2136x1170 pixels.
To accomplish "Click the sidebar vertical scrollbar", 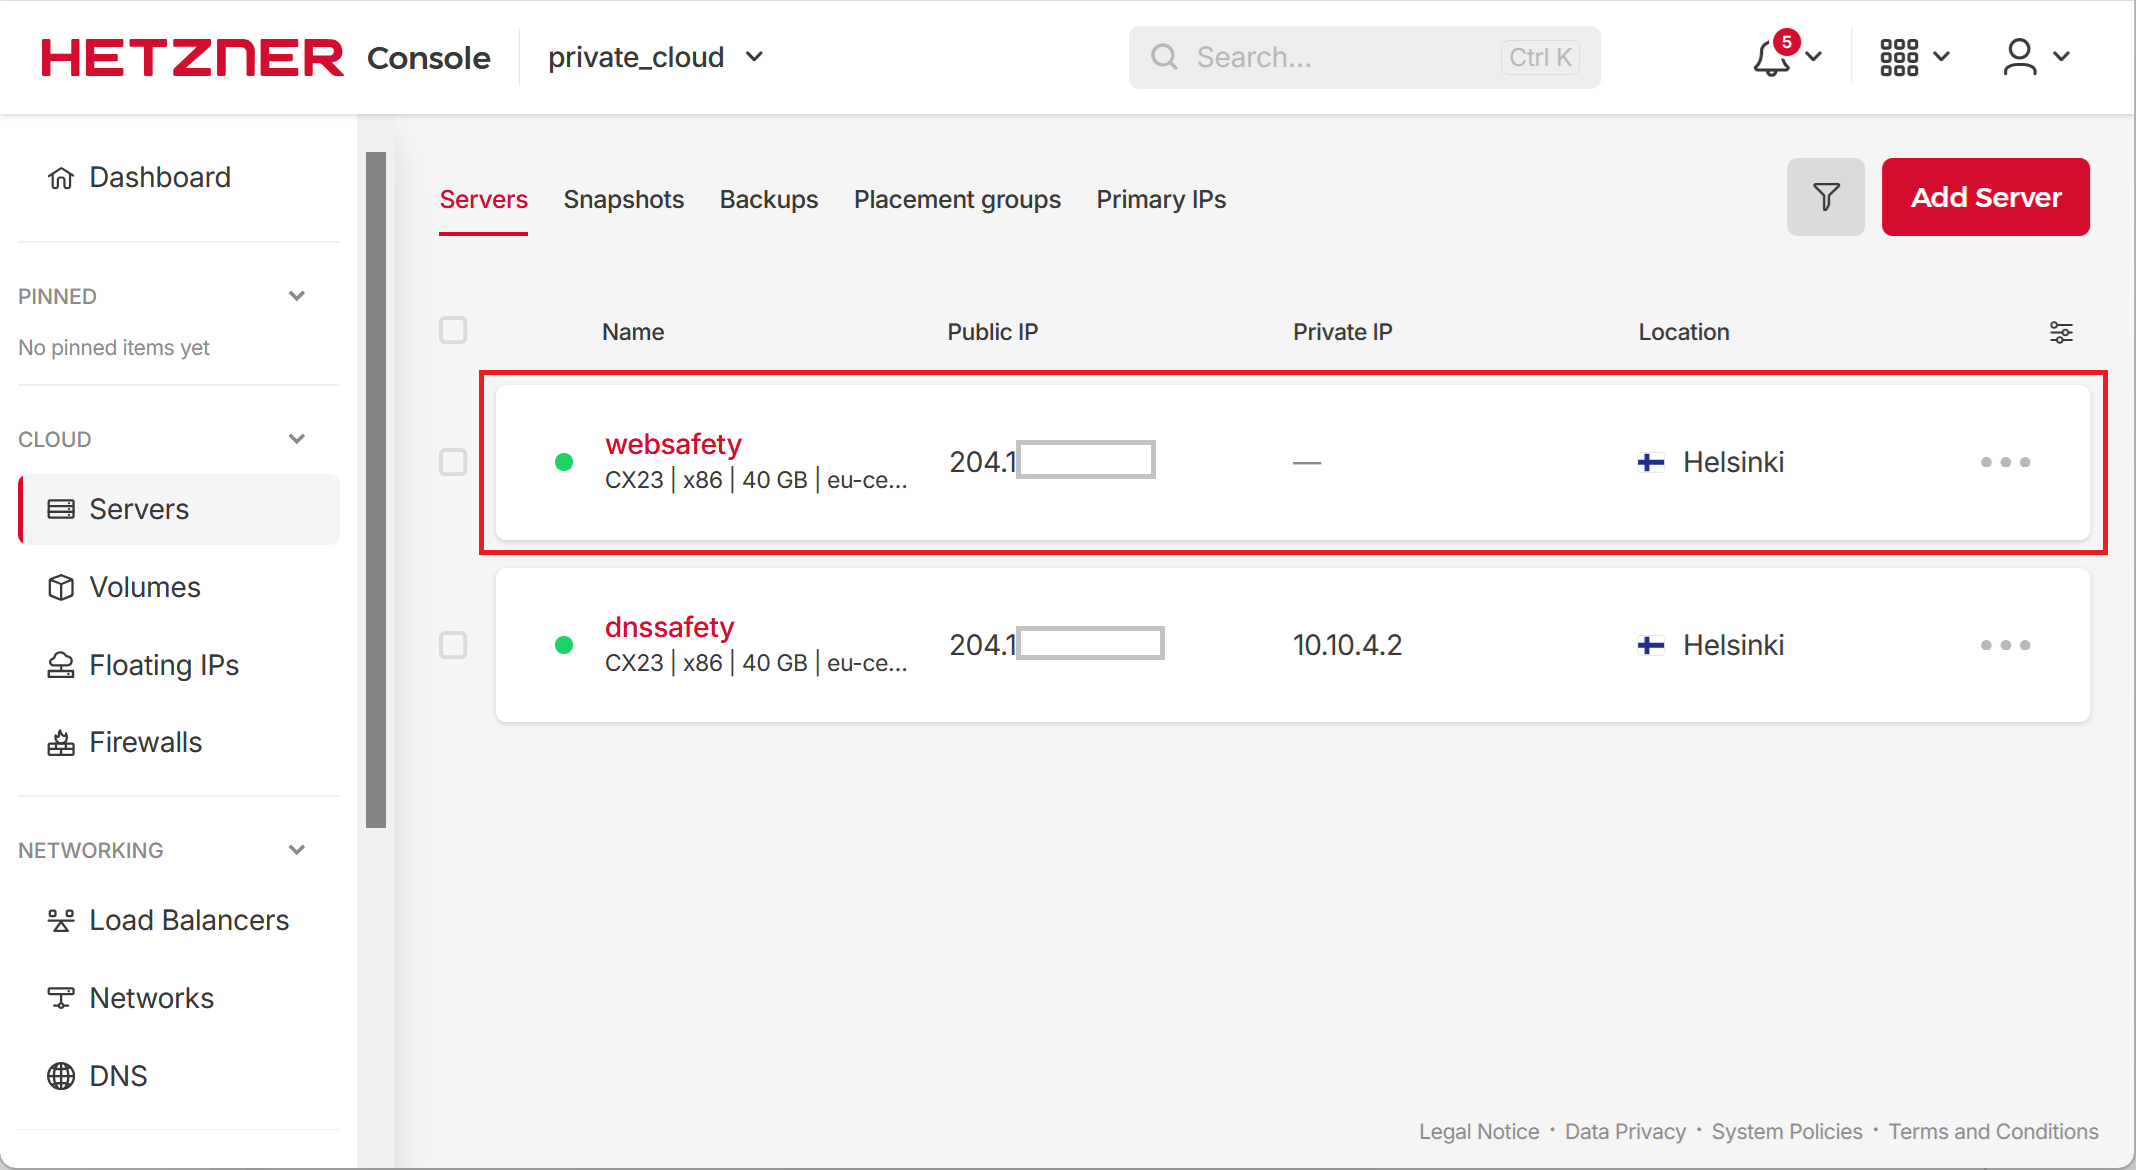I will click(376, 490).
